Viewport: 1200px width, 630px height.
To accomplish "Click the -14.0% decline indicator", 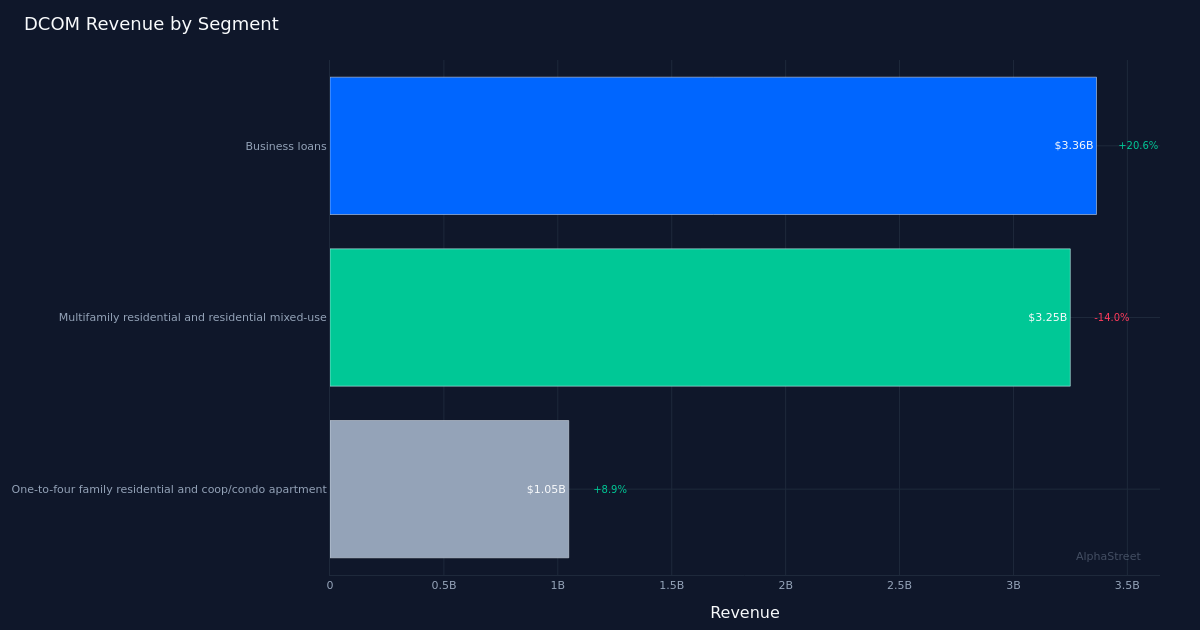I will pyautogui.click(x=1110, y=317).
